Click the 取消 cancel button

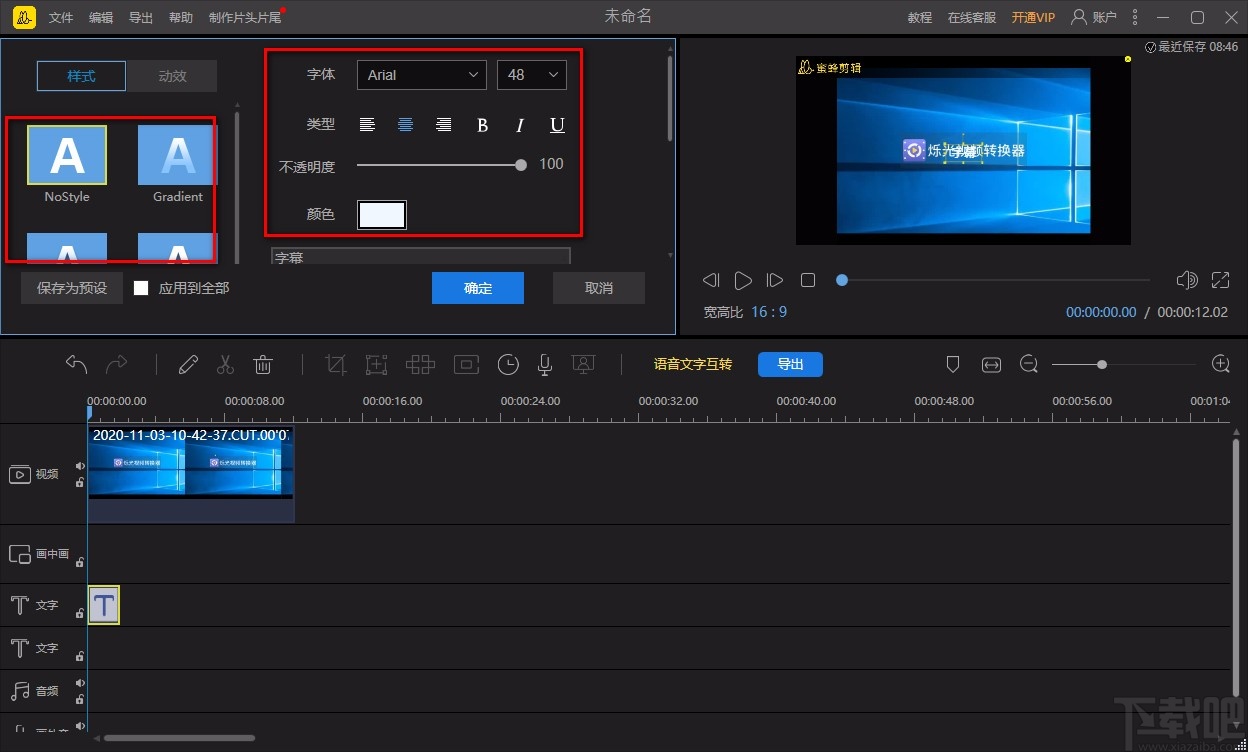point(599,288)
